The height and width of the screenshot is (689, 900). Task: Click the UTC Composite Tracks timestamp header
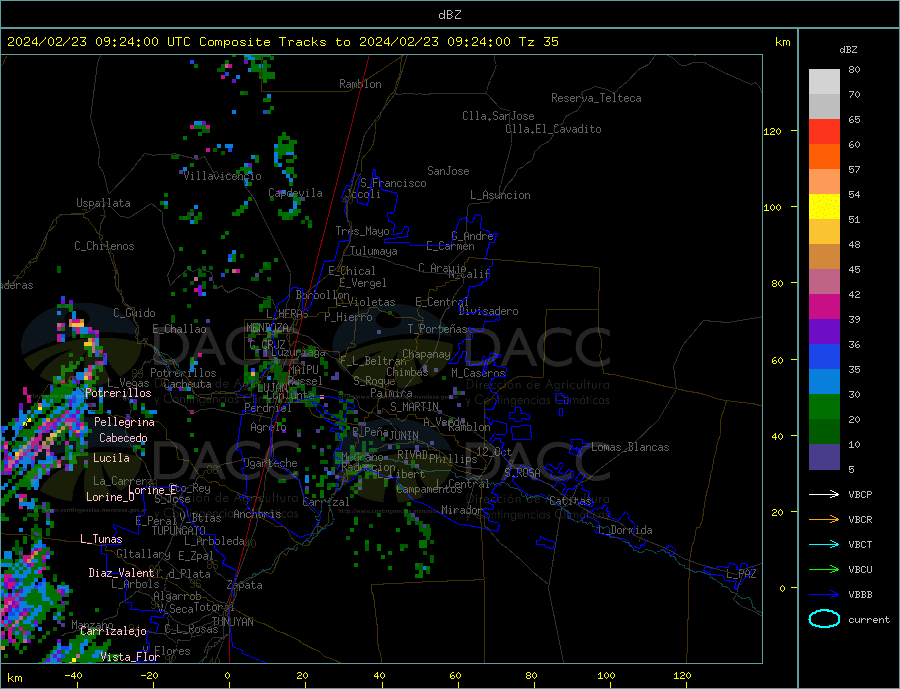click(x=282, y=42)
